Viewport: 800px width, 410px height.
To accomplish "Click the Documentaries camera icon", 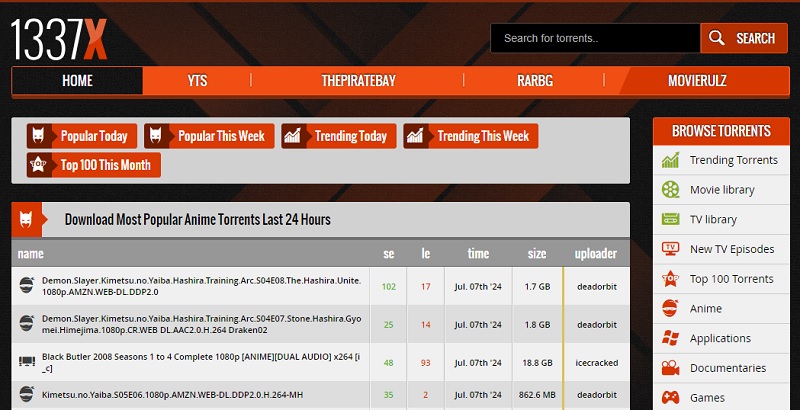I will coord(670,368).
